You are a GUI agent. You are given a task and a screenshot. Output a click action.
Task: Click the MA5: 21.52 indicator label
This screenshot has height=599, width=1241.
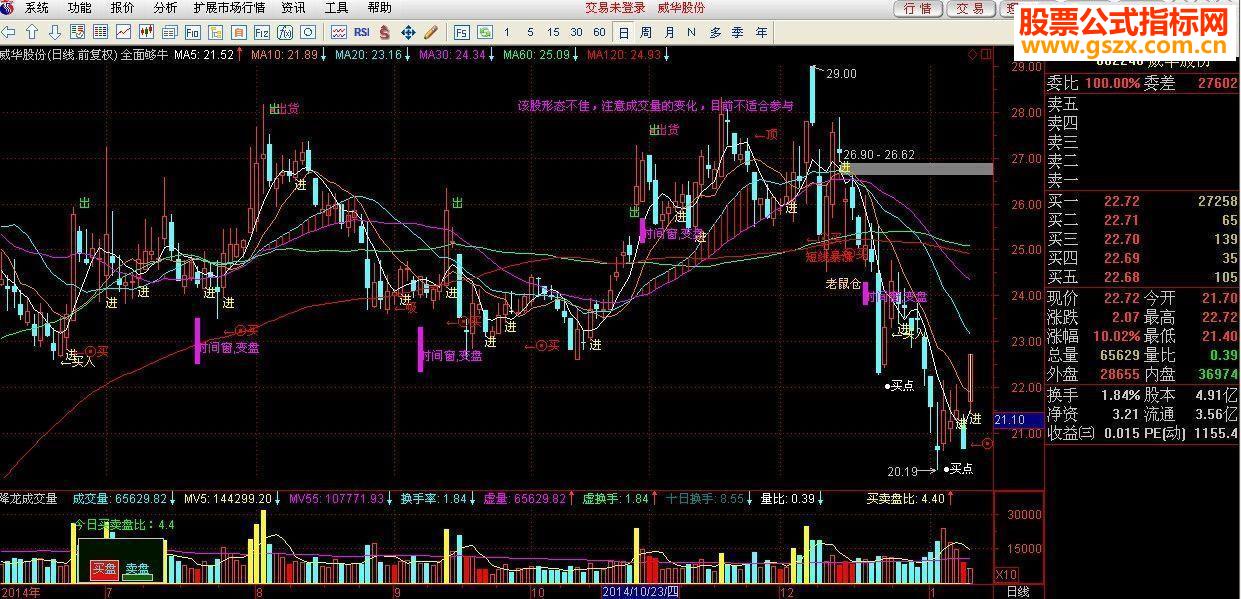[x=204, y=55]
